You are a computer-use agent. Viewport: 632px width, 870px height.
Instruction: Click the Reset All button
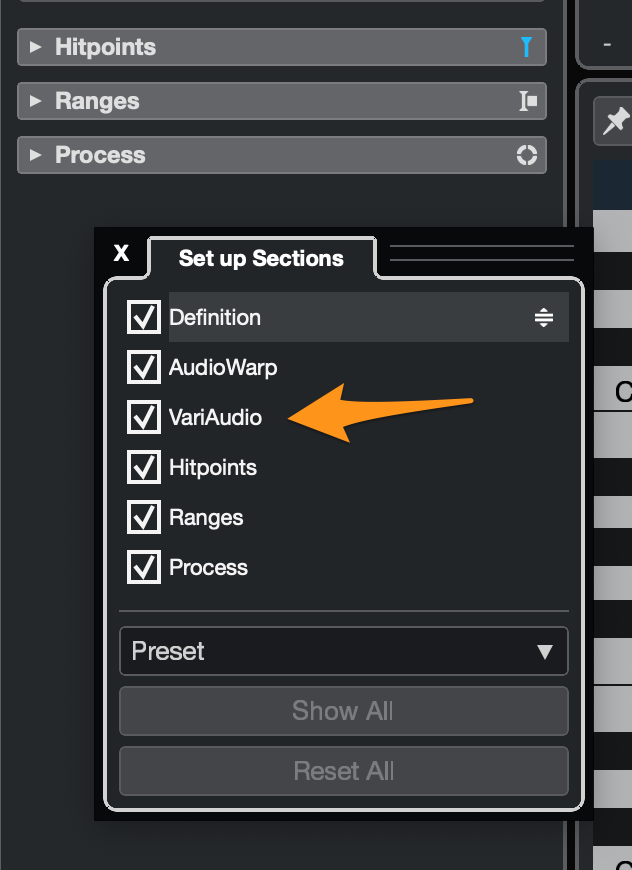point(343,771)
